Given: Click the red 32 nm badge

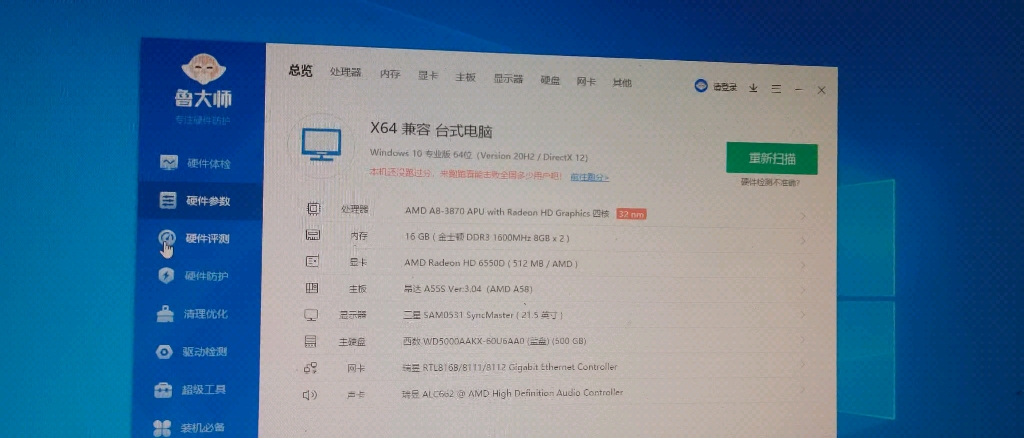Looking at the screenshot, I should pyautogui.click(x=632, y=213).
